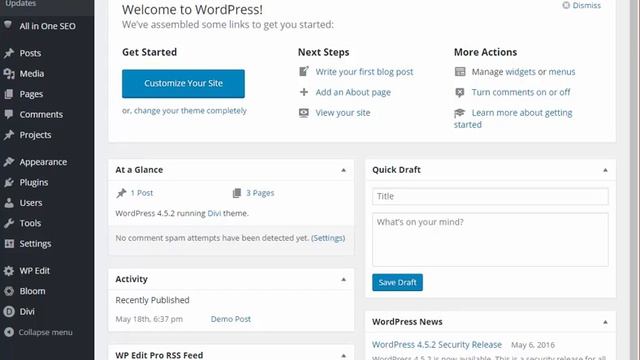Click the WP Edit gear icon
640x360 pixels.
pos(9,271)
